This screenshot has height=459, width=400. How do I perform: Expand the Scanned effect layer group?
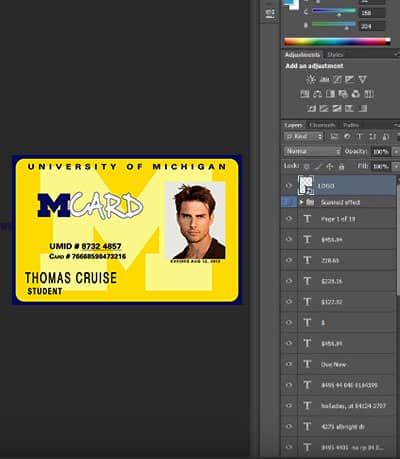301,202
